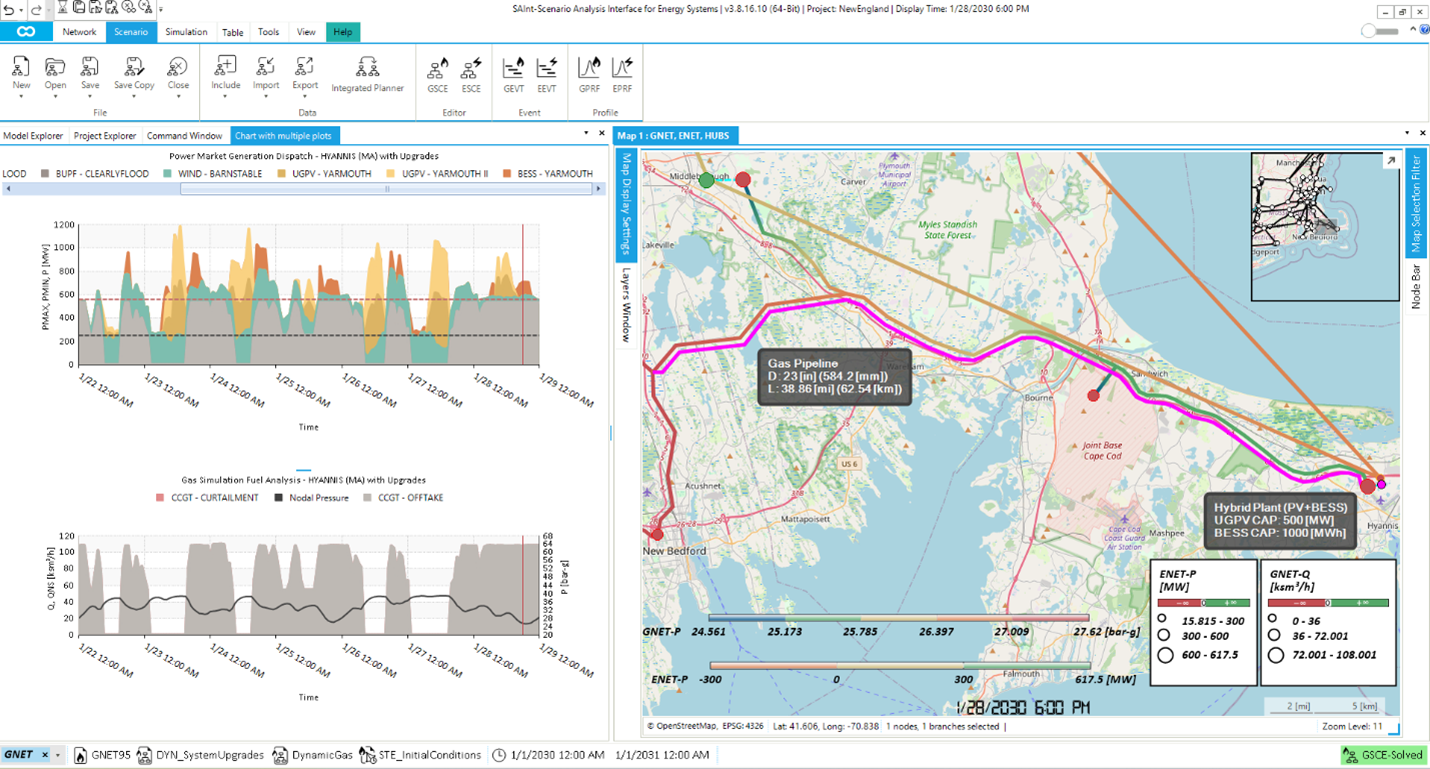
Task: Open the ESCE electric scenario editor
Action: 471,72
